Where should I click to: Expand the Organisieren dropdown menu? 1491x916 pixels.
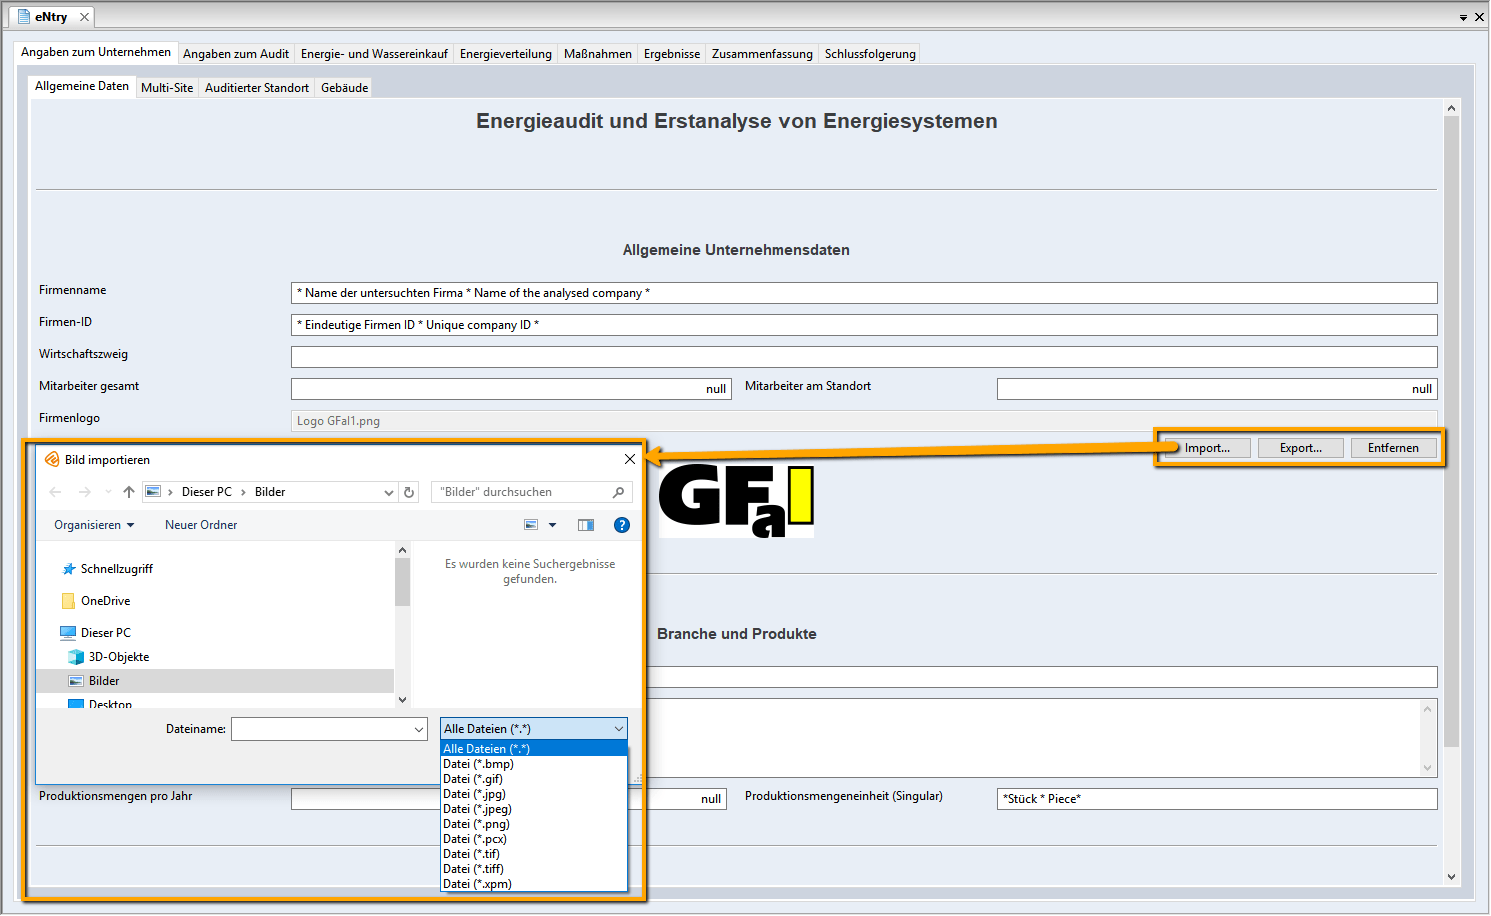pos(94,525)
